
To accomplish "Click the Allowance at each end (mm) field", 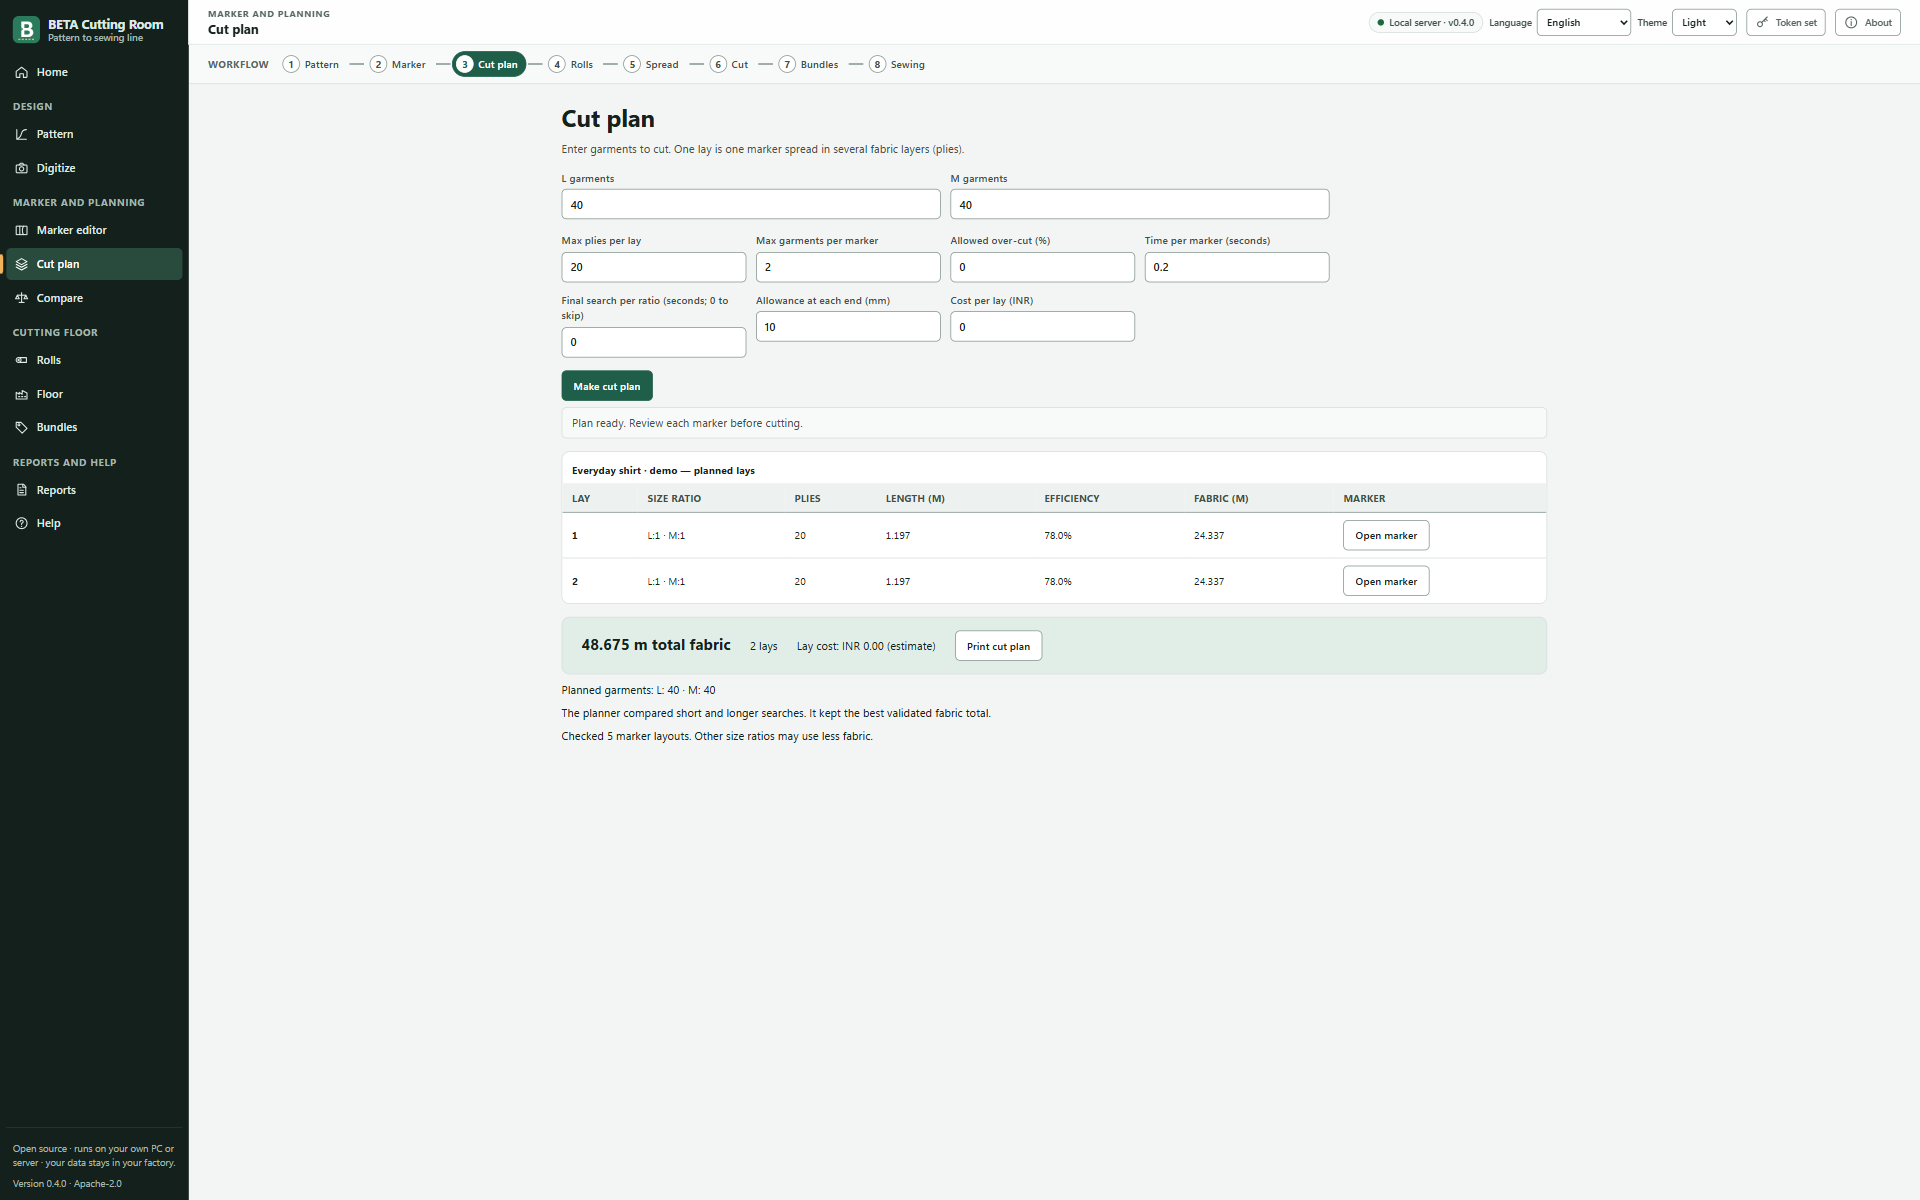I will (848, 327).
